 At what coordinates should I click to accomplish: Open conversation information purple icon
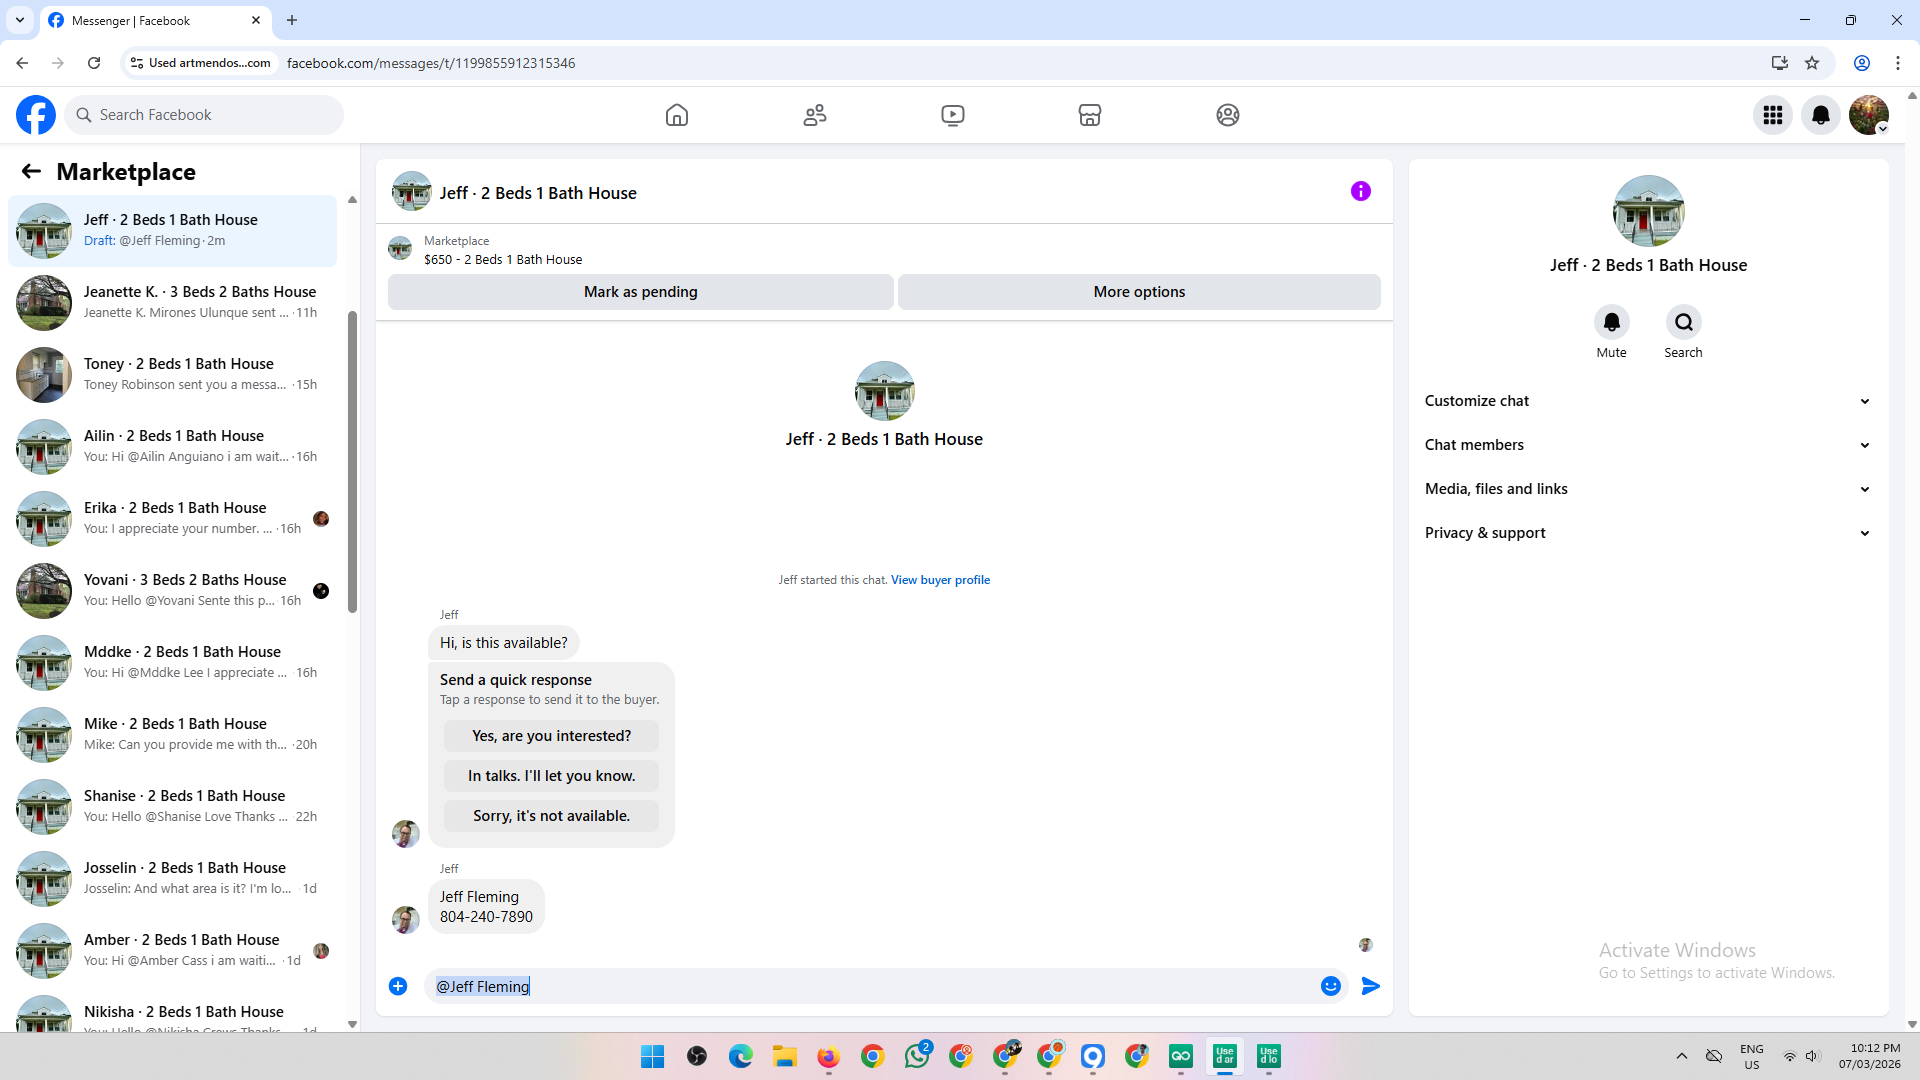(1361, 191)
